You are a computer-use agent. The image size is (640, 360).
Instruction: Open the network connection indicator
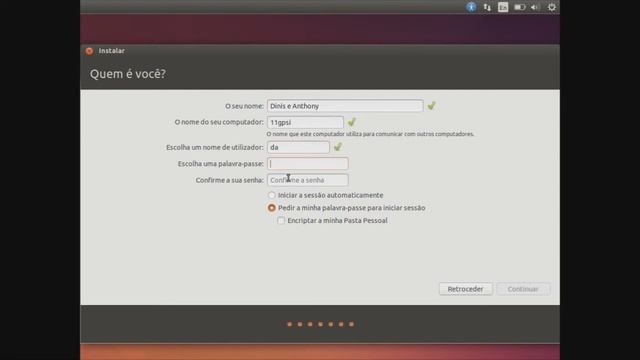coord(487,7)
